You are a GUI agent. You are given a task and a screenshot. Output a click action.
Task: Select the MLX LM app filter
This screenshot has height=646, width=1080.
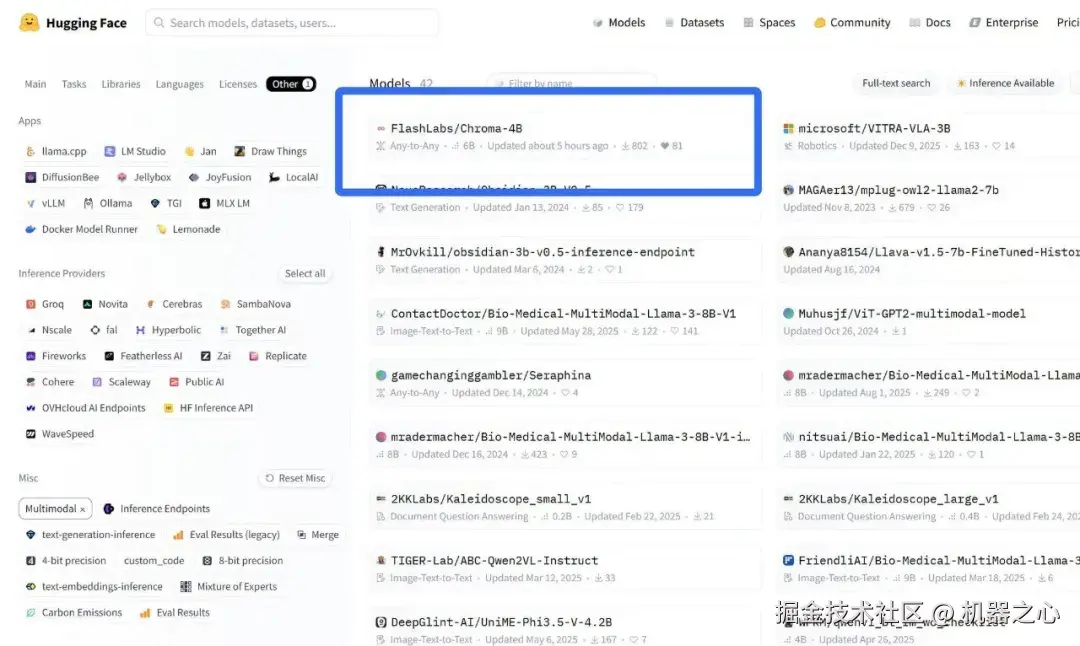[225, 203]
